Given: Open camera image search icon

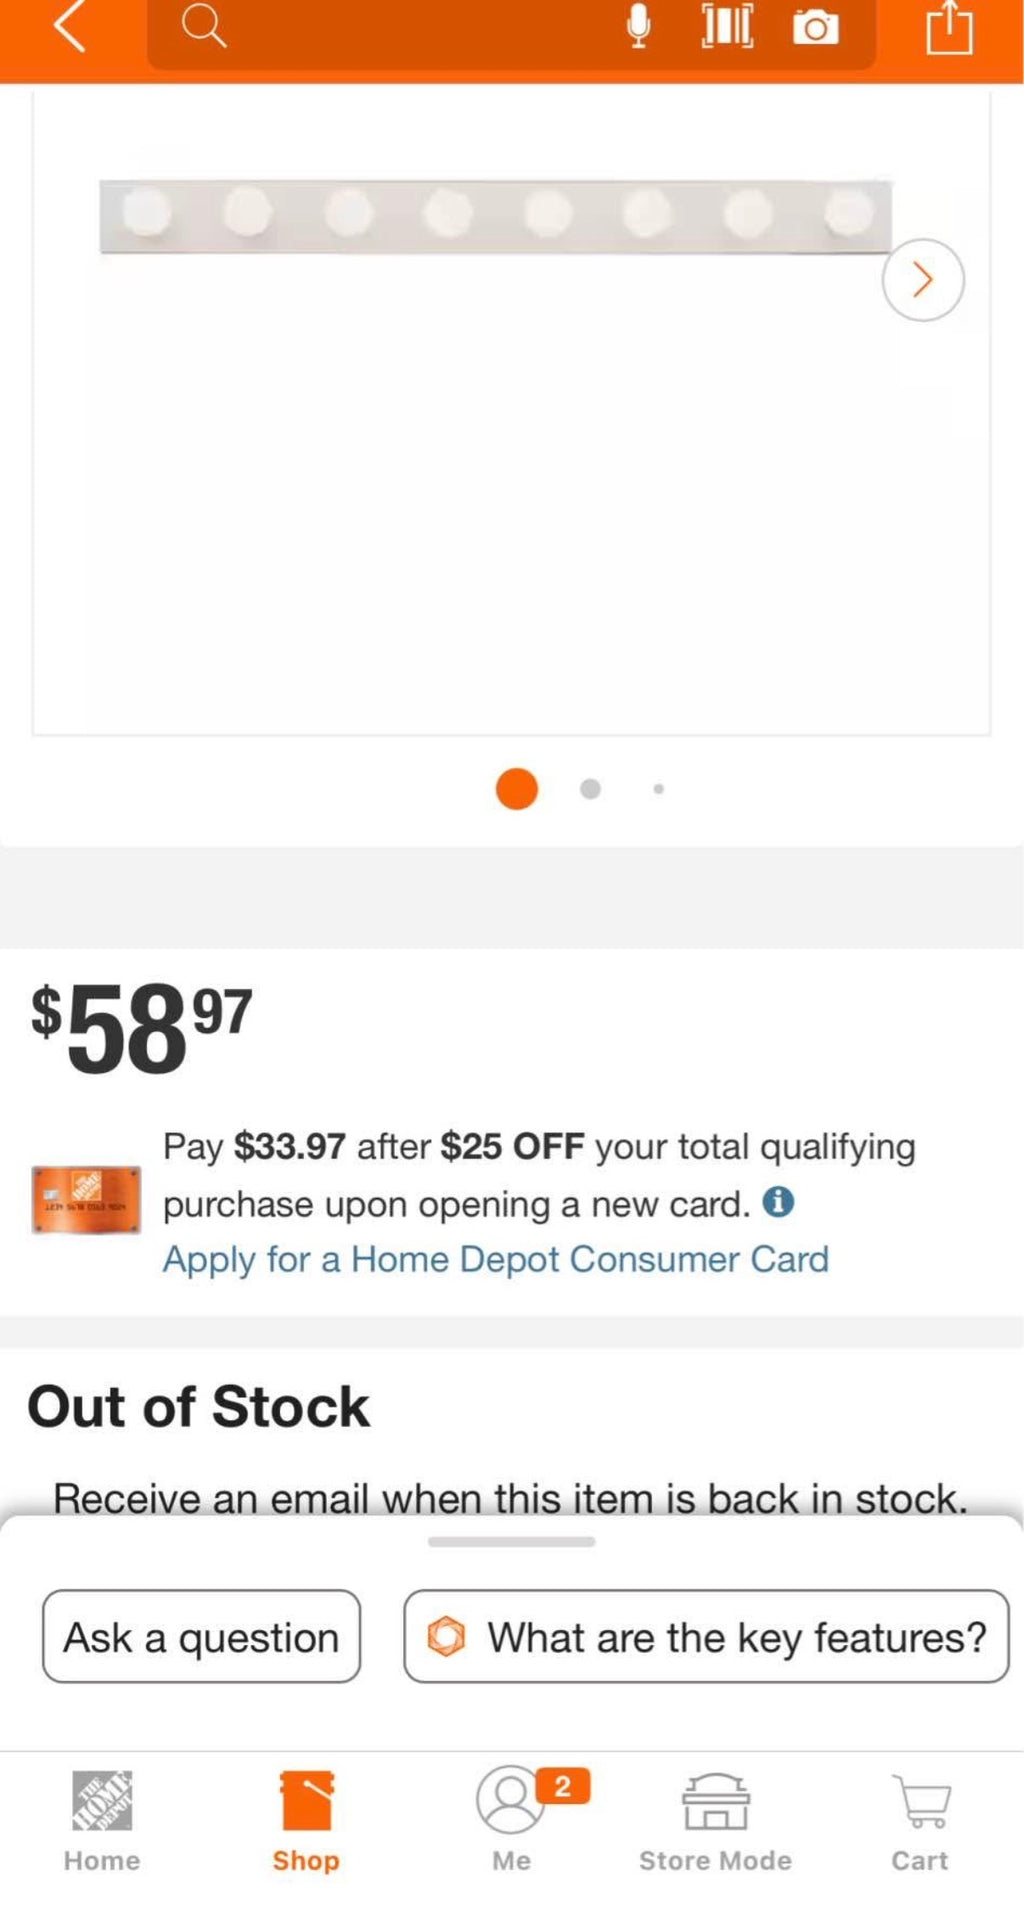Looking at the screenshot, I should point(816,27).
